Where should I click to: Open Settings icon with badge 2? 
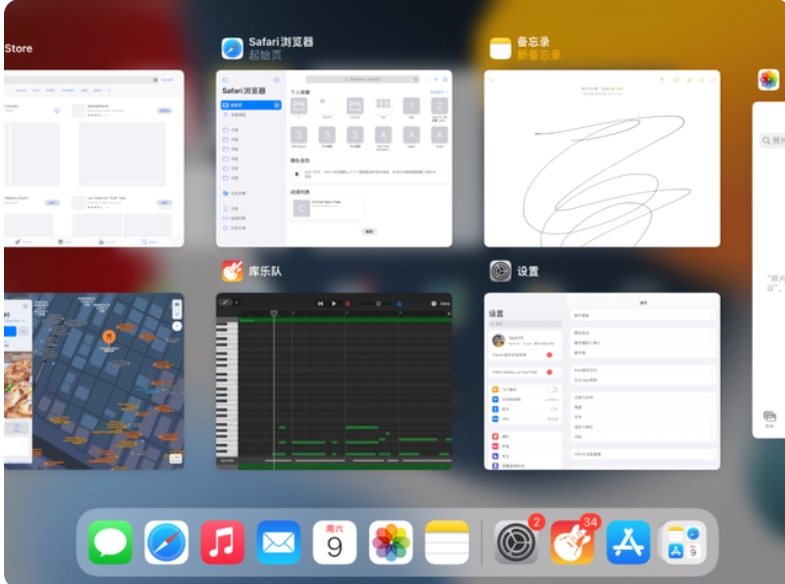(x=516, y=542)
